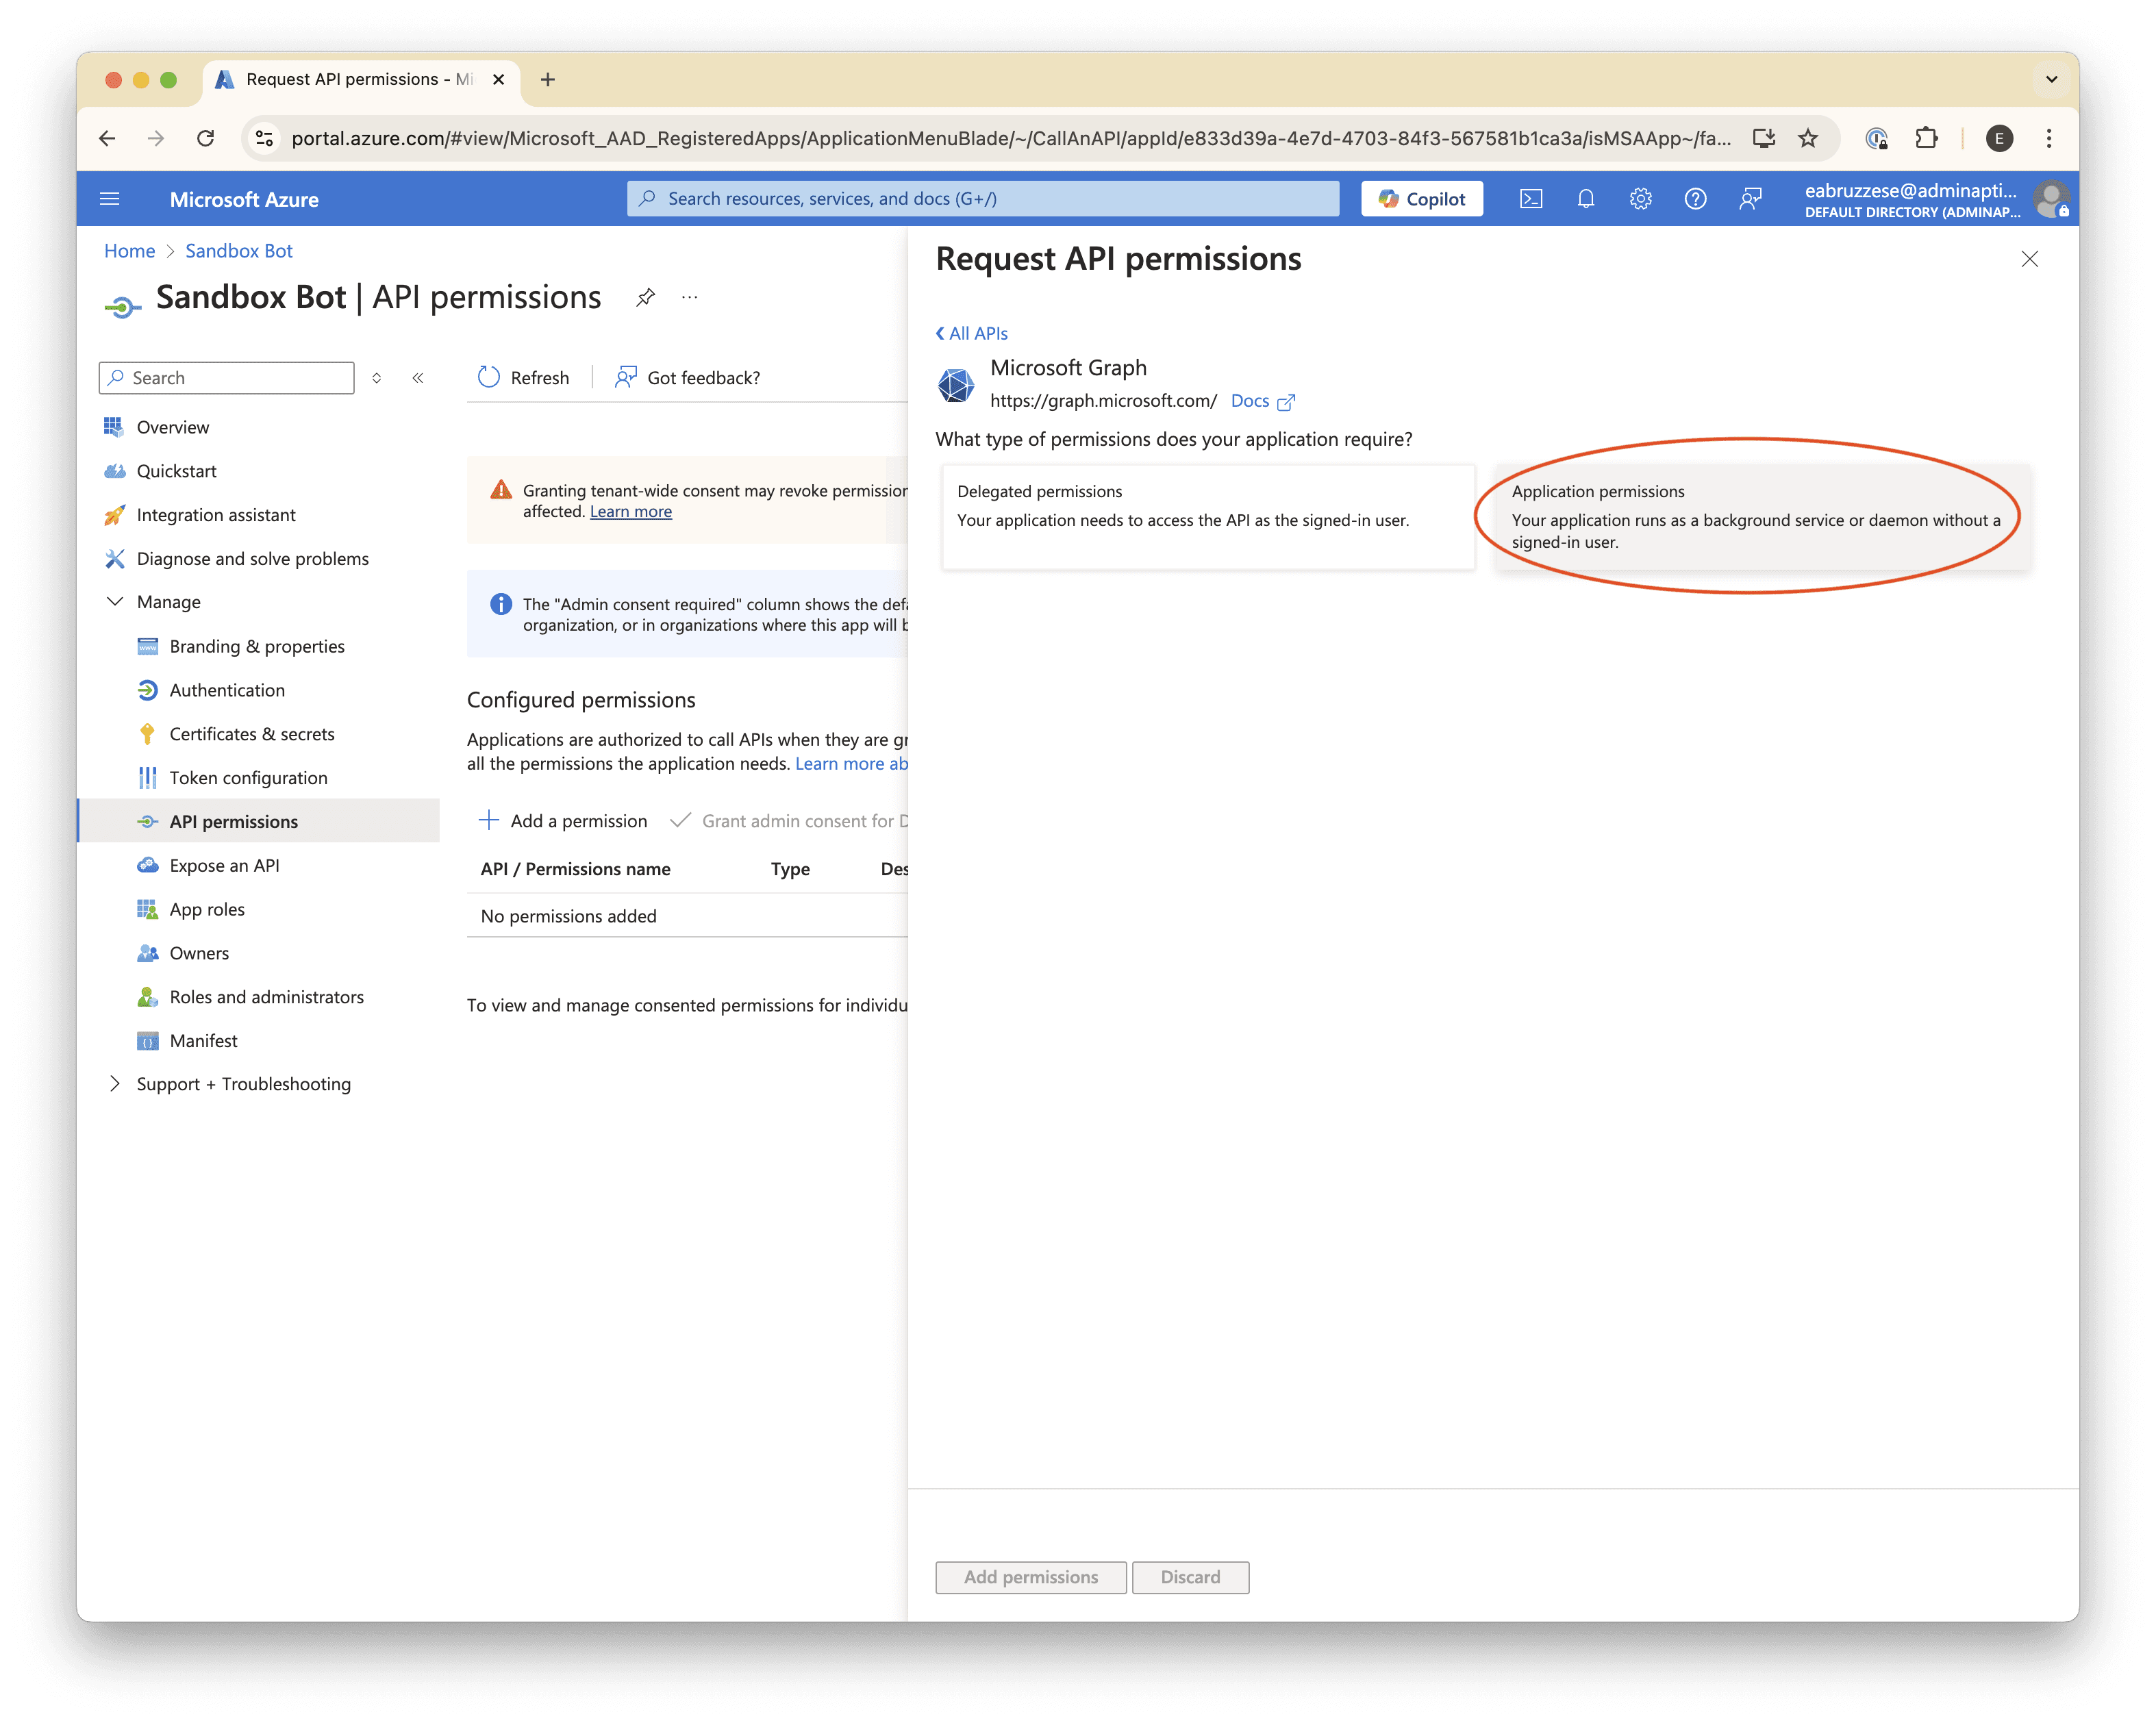The width and height of the screenshot is (2156, 1723).
Task: Focus the global Azure search bar
Action: pos(983,199)
